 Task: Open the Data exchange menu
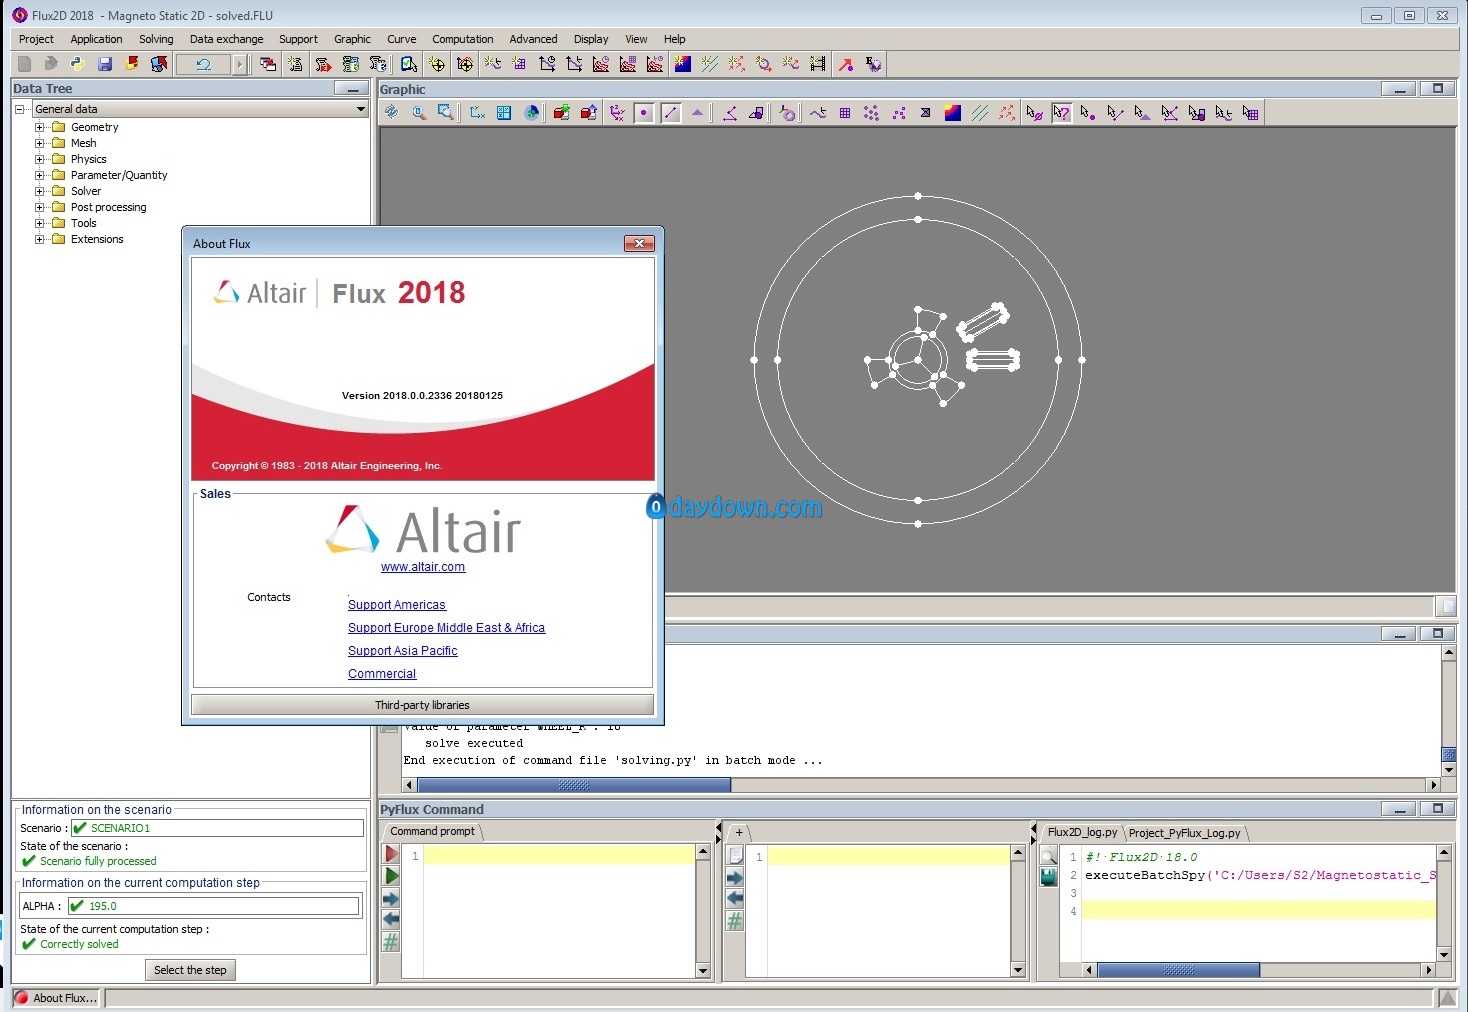(x=226, y=39)
